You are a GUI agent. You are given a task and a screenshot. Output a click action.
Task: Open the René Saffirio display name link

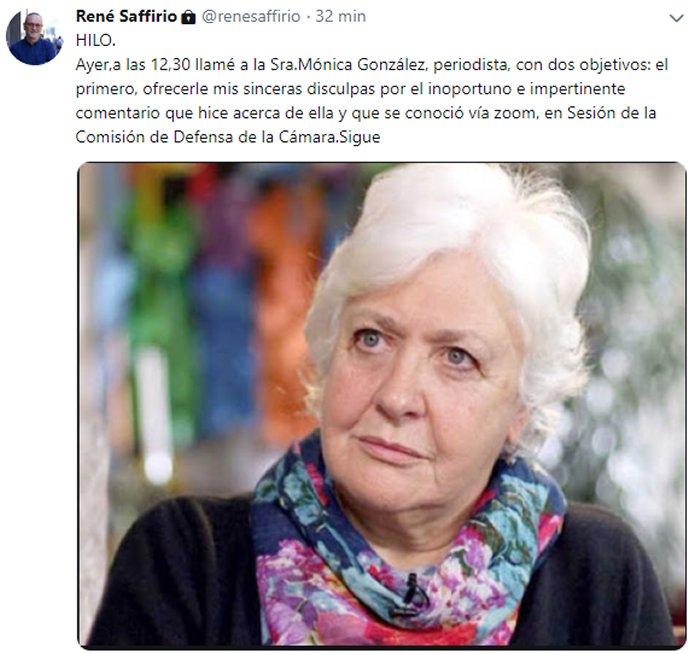coord(126,17)
